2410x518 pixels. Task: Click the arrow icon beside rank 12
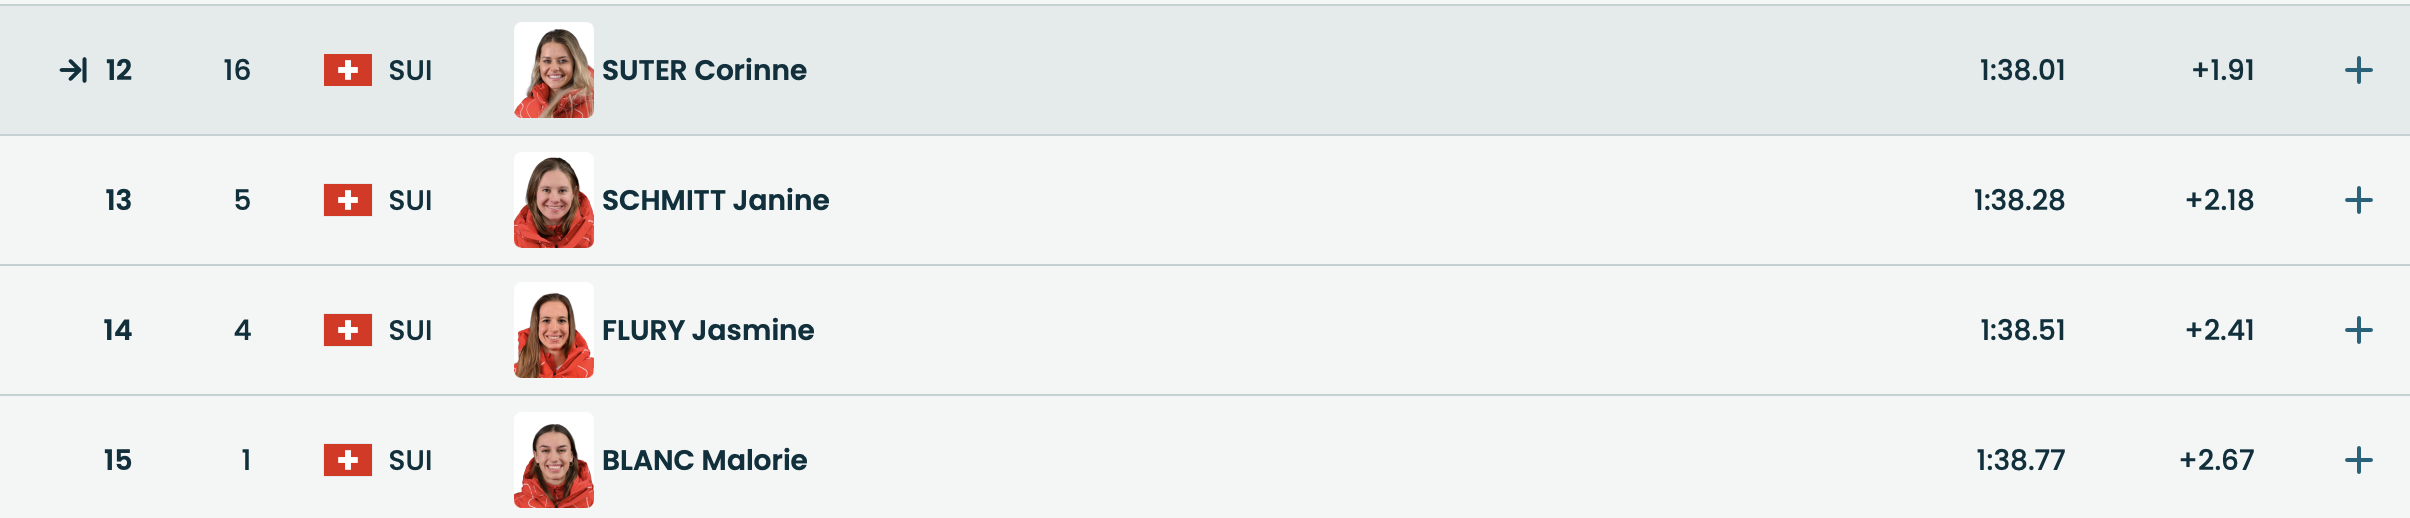tap(73, 70)
